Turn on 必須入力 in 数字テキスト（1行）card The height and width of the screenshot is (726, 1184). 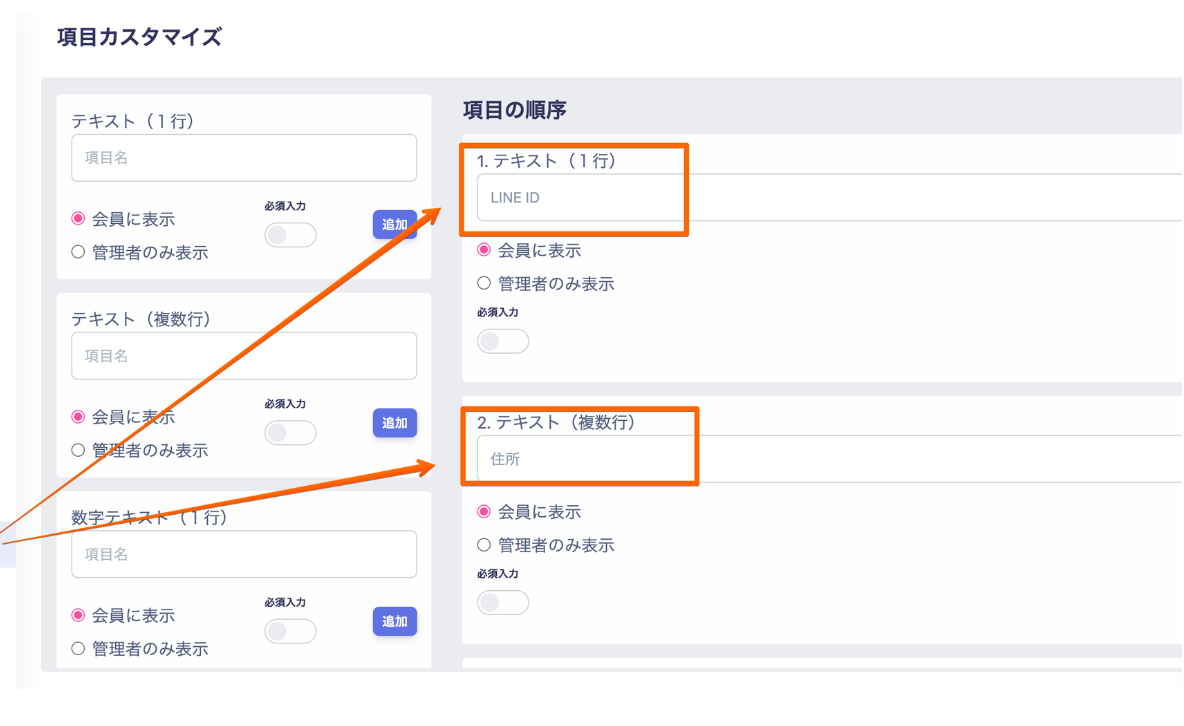click(290, 631)
